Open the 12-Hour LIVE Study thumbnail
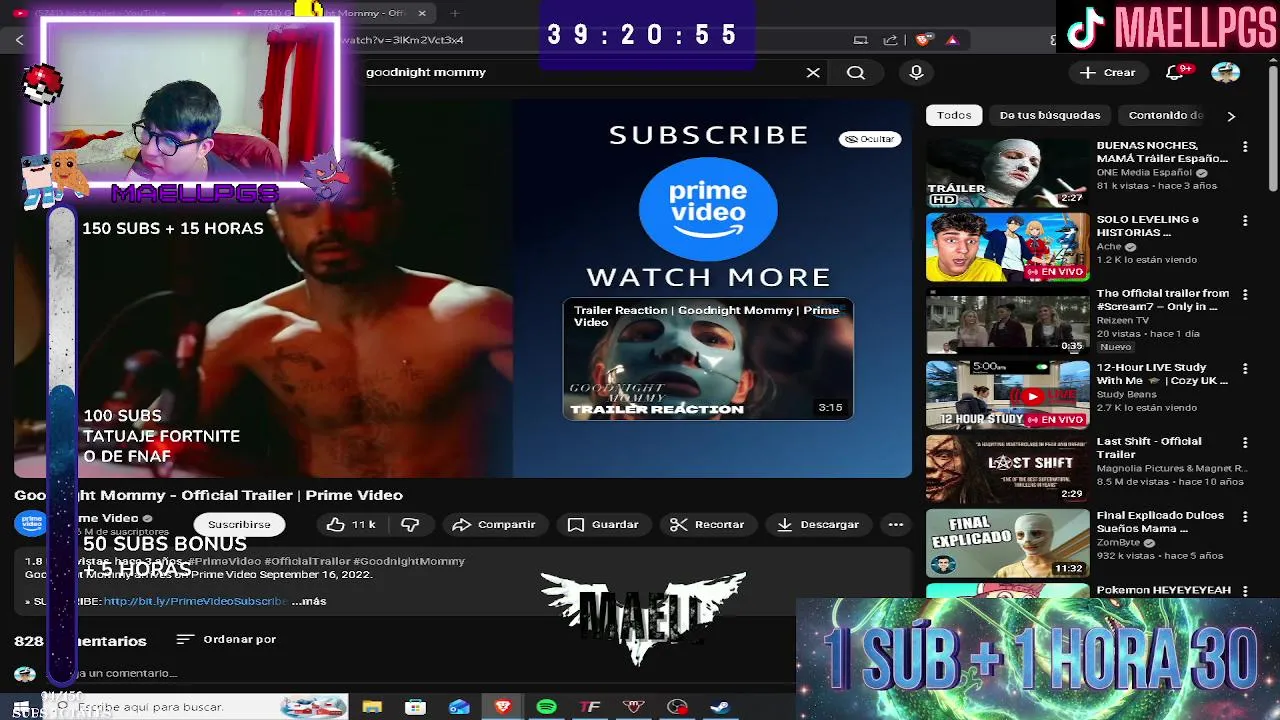Image resolution: width=1280 pixels, height=720 pixels. (x=1007, y=395)
